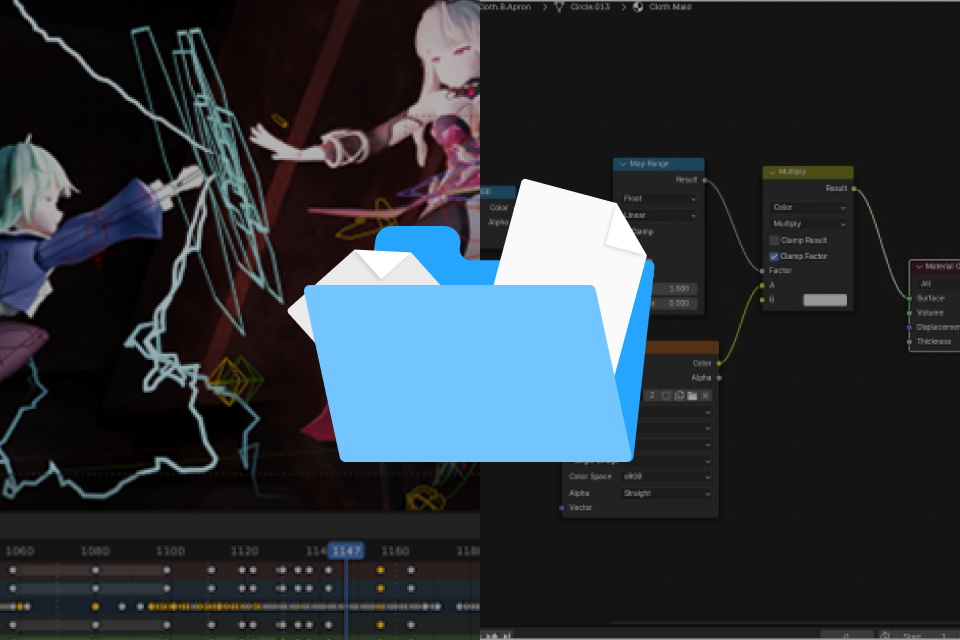Viewport: 960px width, 640px height.
Task: Enable the Clamp Result checkbox
Action: [x=774, y=240]
